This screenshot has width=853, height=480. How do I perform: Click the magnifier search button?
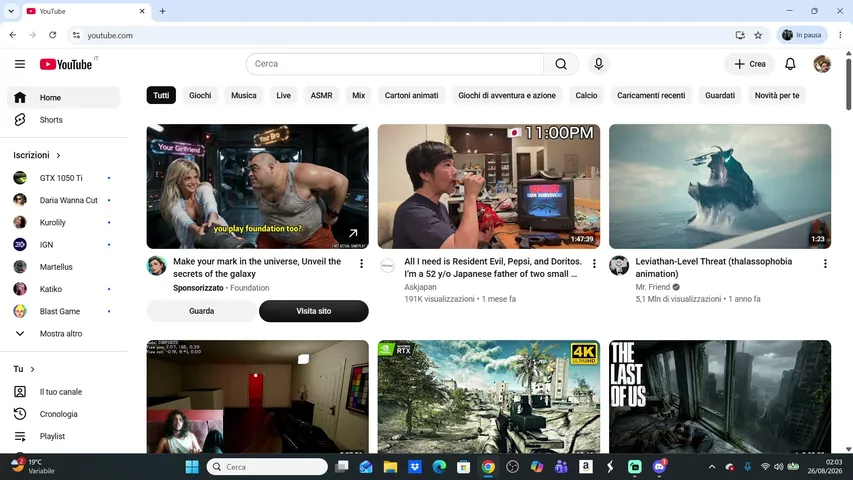tap(561, 64)
